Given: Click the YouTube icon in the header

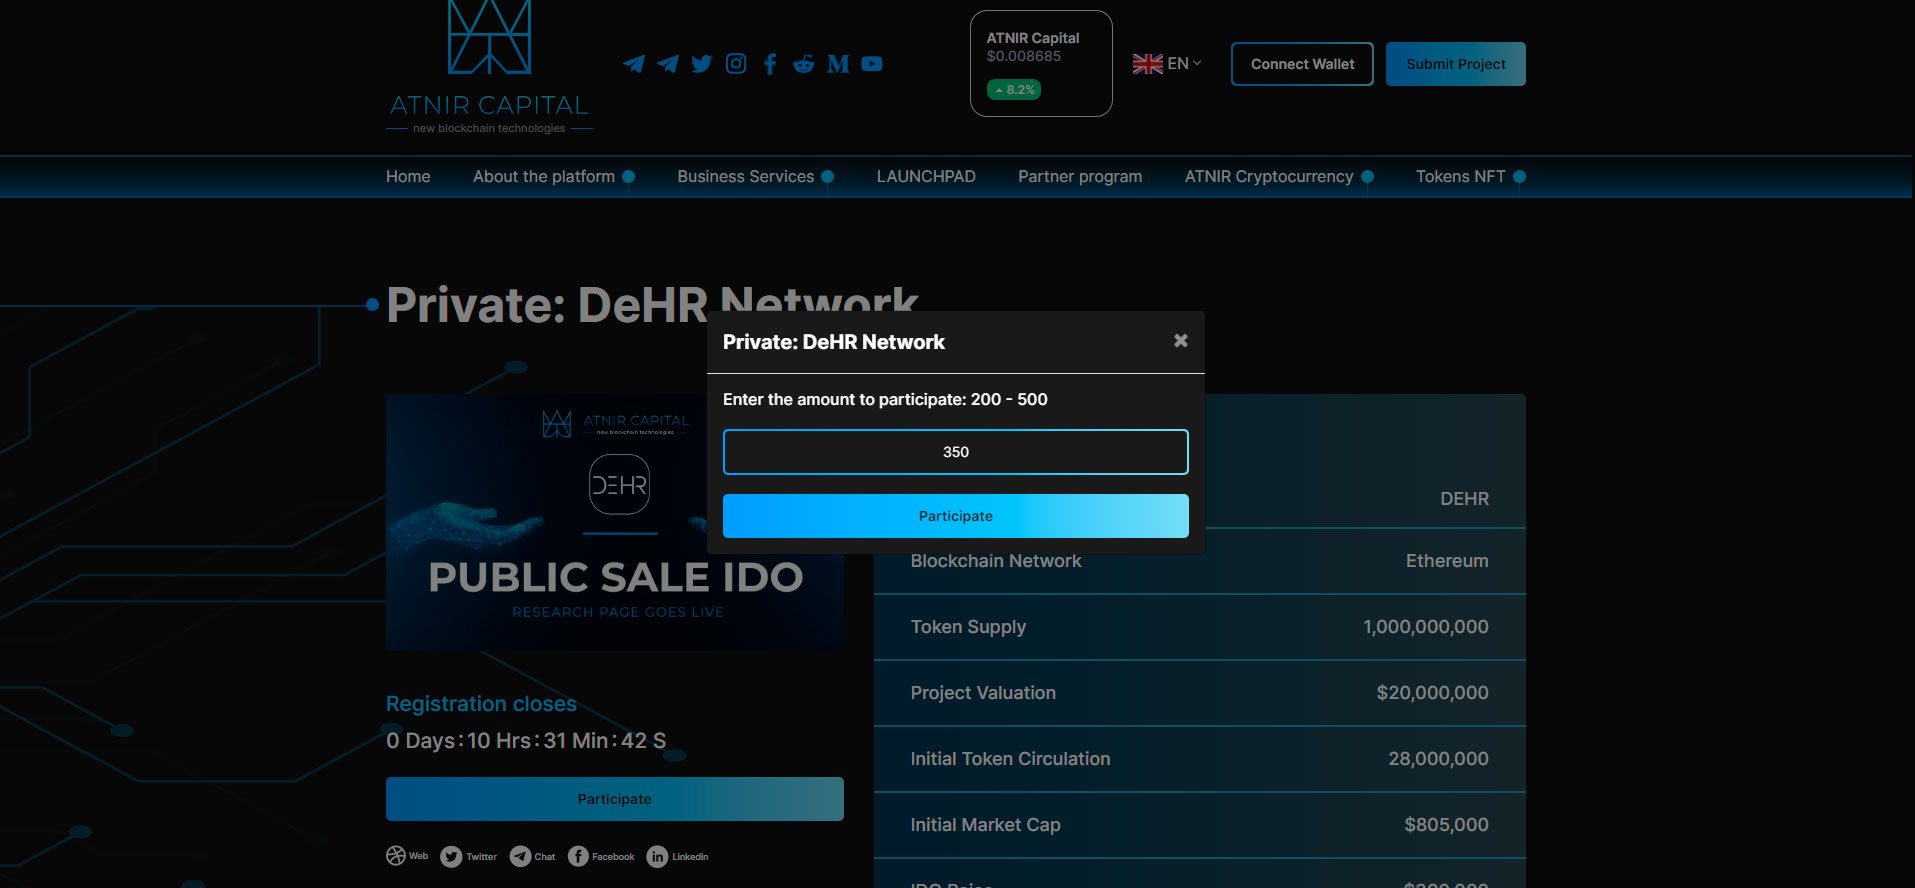Looking at the screenshot, I should click(x=872, y=64).
